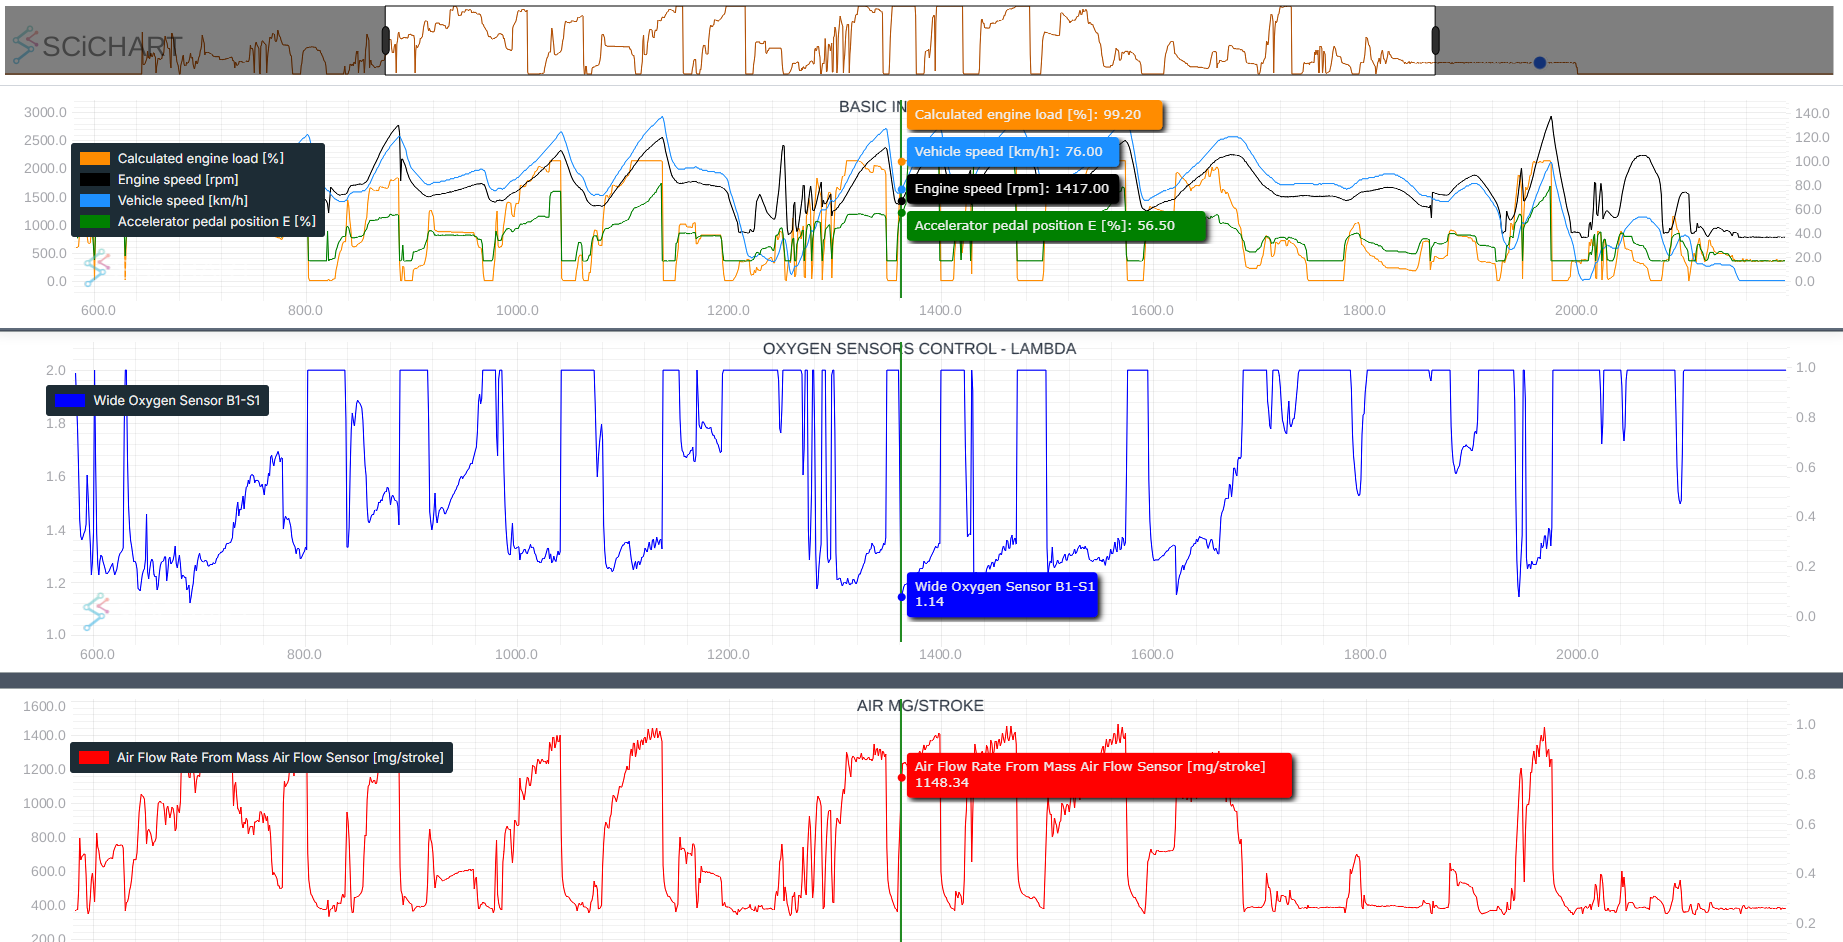
Task: Click the orange Calculated engine load legend swatch
Action: 95,158
